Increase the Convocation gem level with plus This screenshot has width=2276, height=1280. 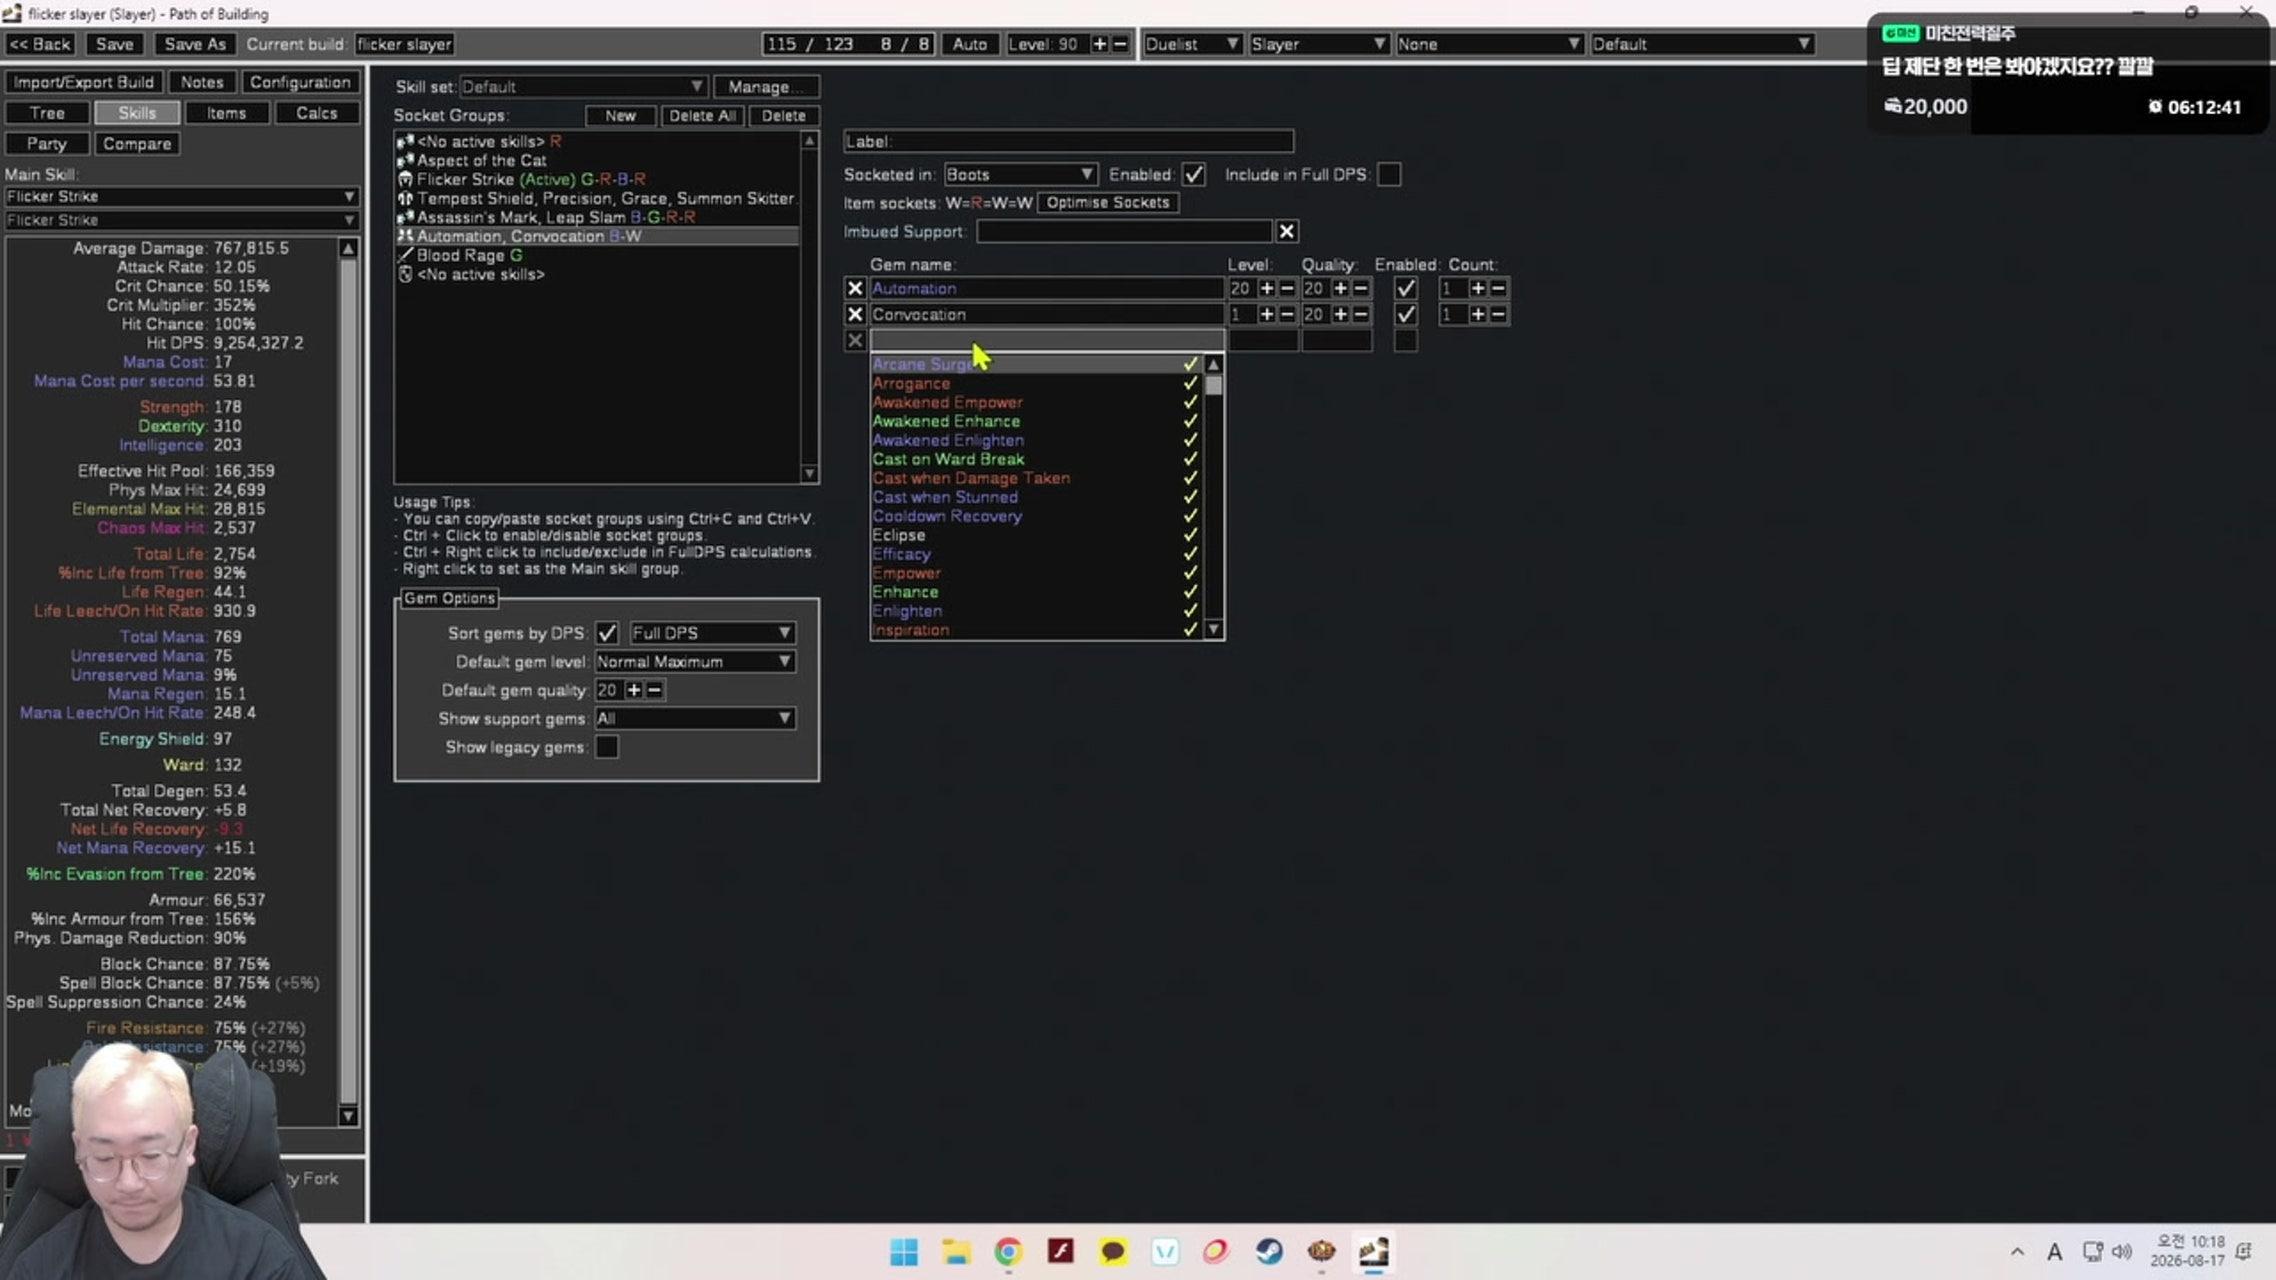pyautogui.click(x=1267, y=314)
